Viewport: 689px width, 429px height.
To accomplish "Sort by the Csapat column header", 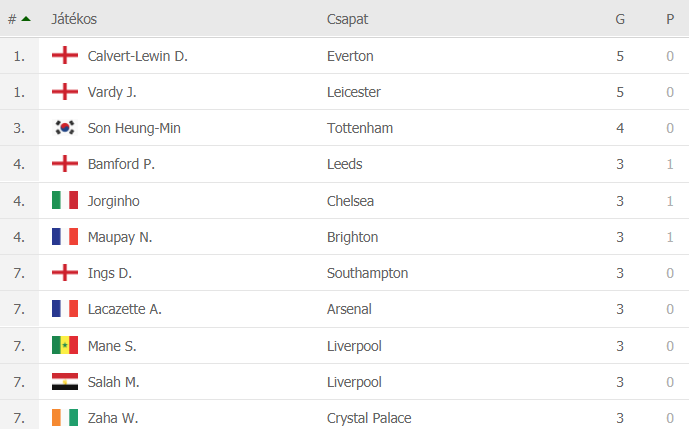I will pyautogui.click(x=347, y=19).
